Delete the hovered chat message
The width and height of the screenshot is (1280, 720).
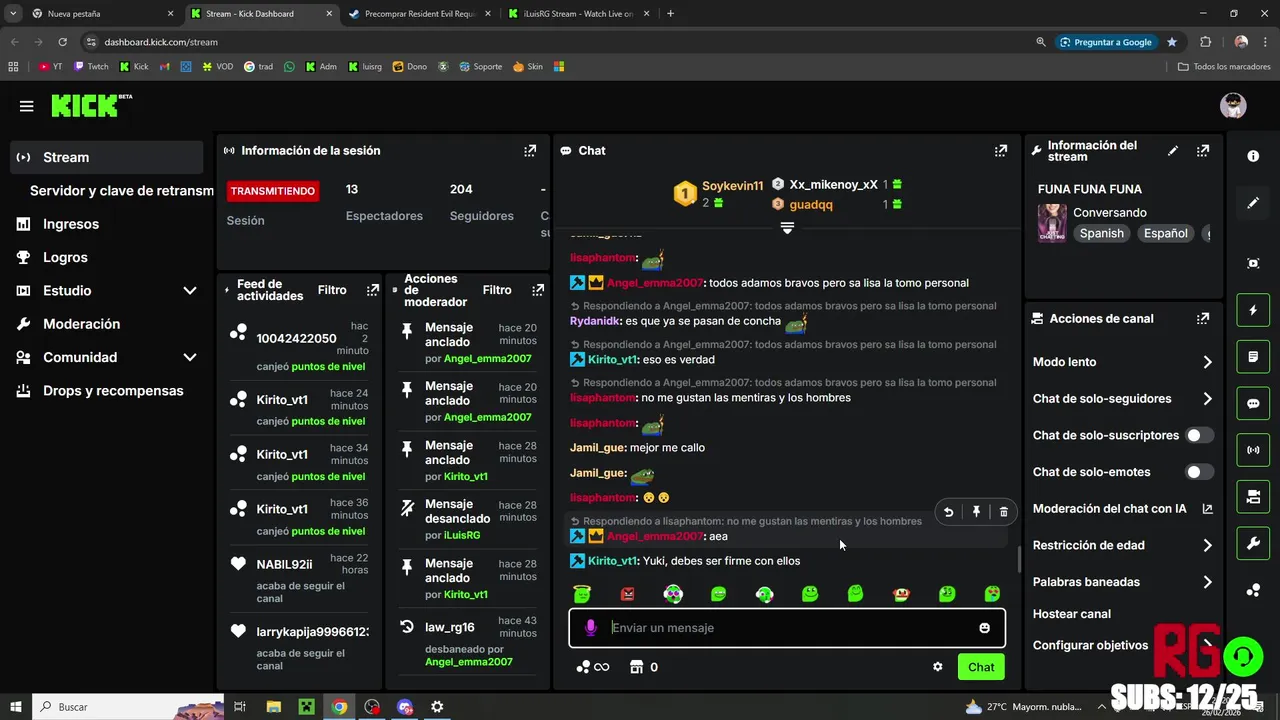coord(1004,512)
